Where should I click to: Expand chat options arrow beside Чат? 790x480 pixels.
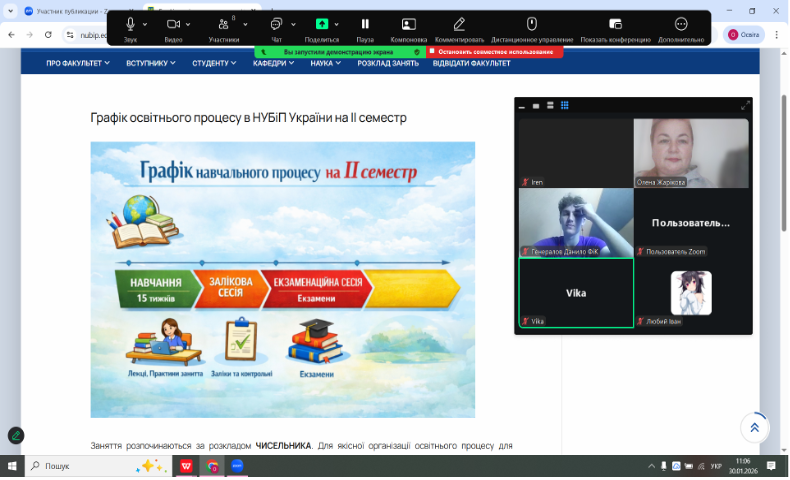pos(293,24)
